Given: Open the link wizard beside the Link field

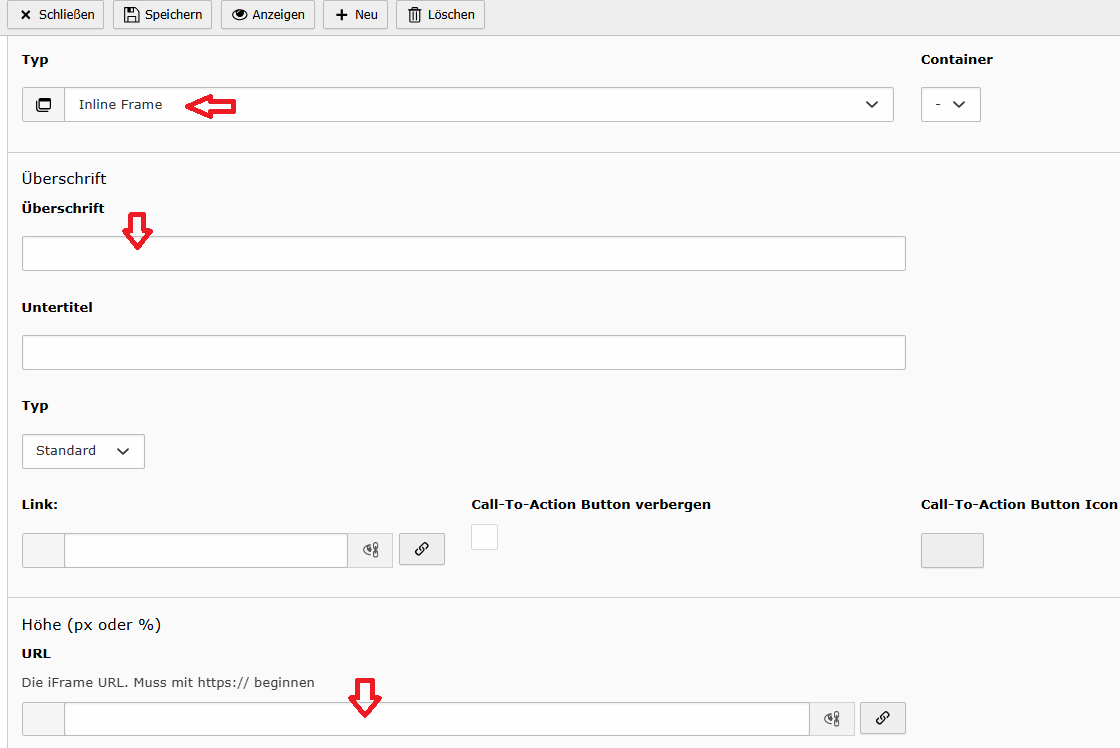Looking at the screenshot, I should tap(421, 549).
